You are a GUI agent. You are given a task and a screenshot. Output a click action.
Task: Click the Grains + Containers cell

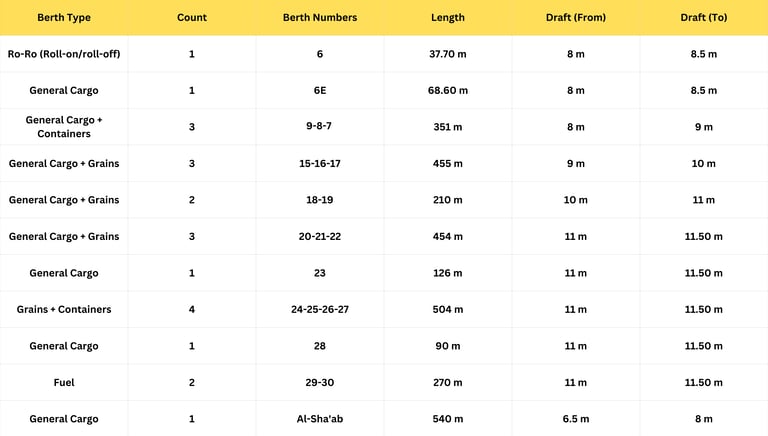click(x=64, y=309)
